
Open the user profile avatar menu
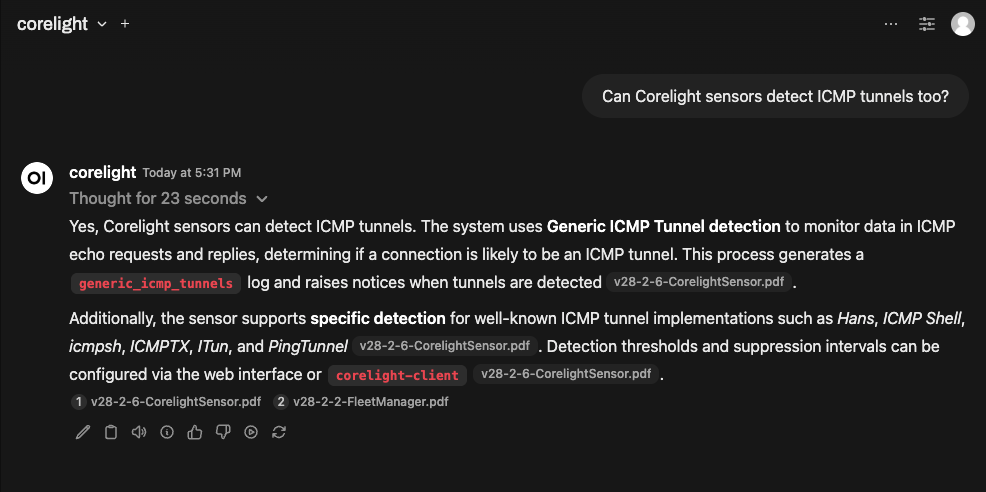coord(962,24)
